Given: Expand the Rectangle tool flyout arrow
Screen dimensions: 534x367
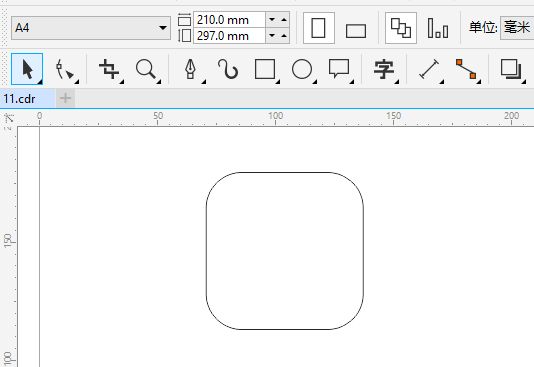Looking at the screenshot, I should 278,82.
